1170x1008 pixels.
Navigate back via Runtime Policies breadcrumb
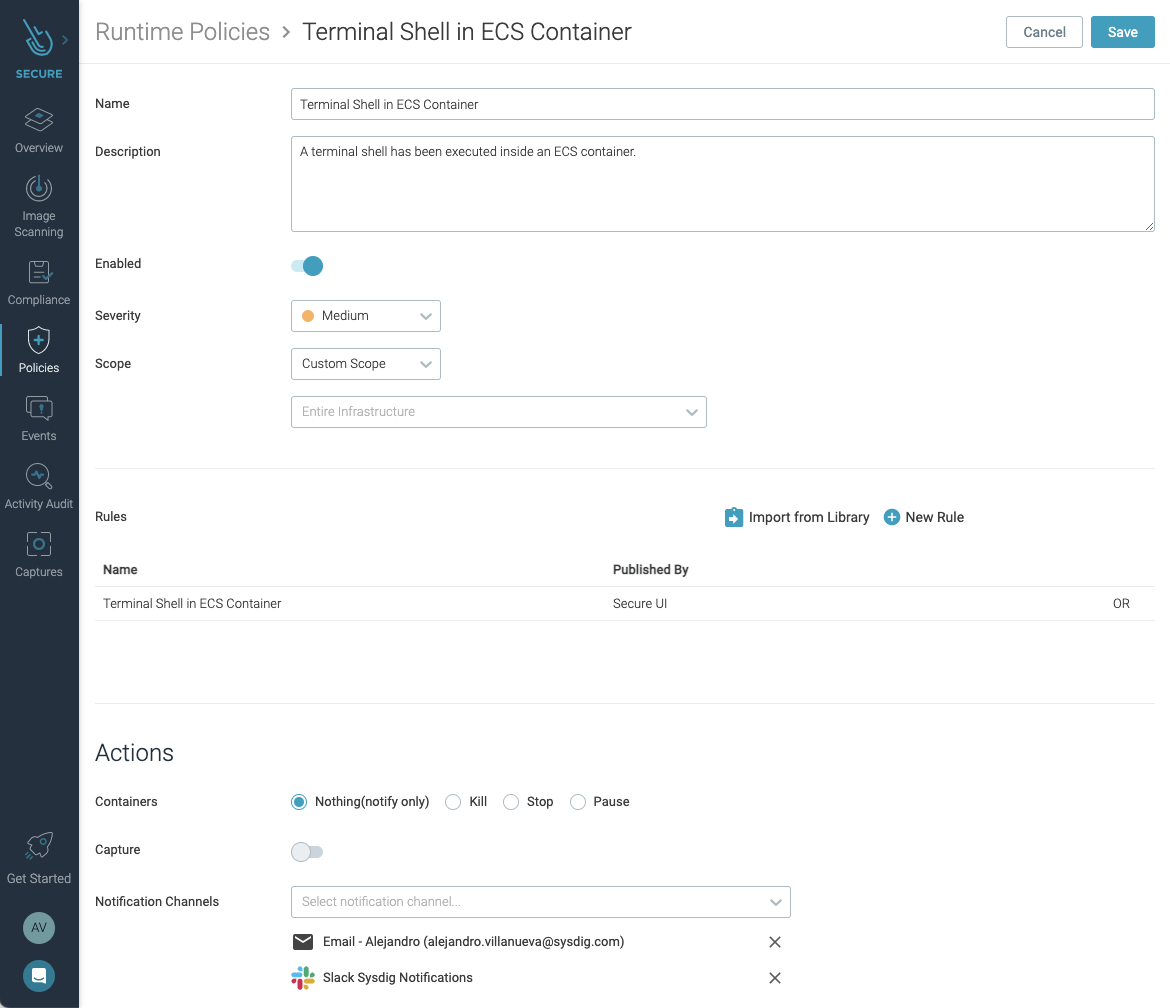pyautogui.click(x=182, y=31)
